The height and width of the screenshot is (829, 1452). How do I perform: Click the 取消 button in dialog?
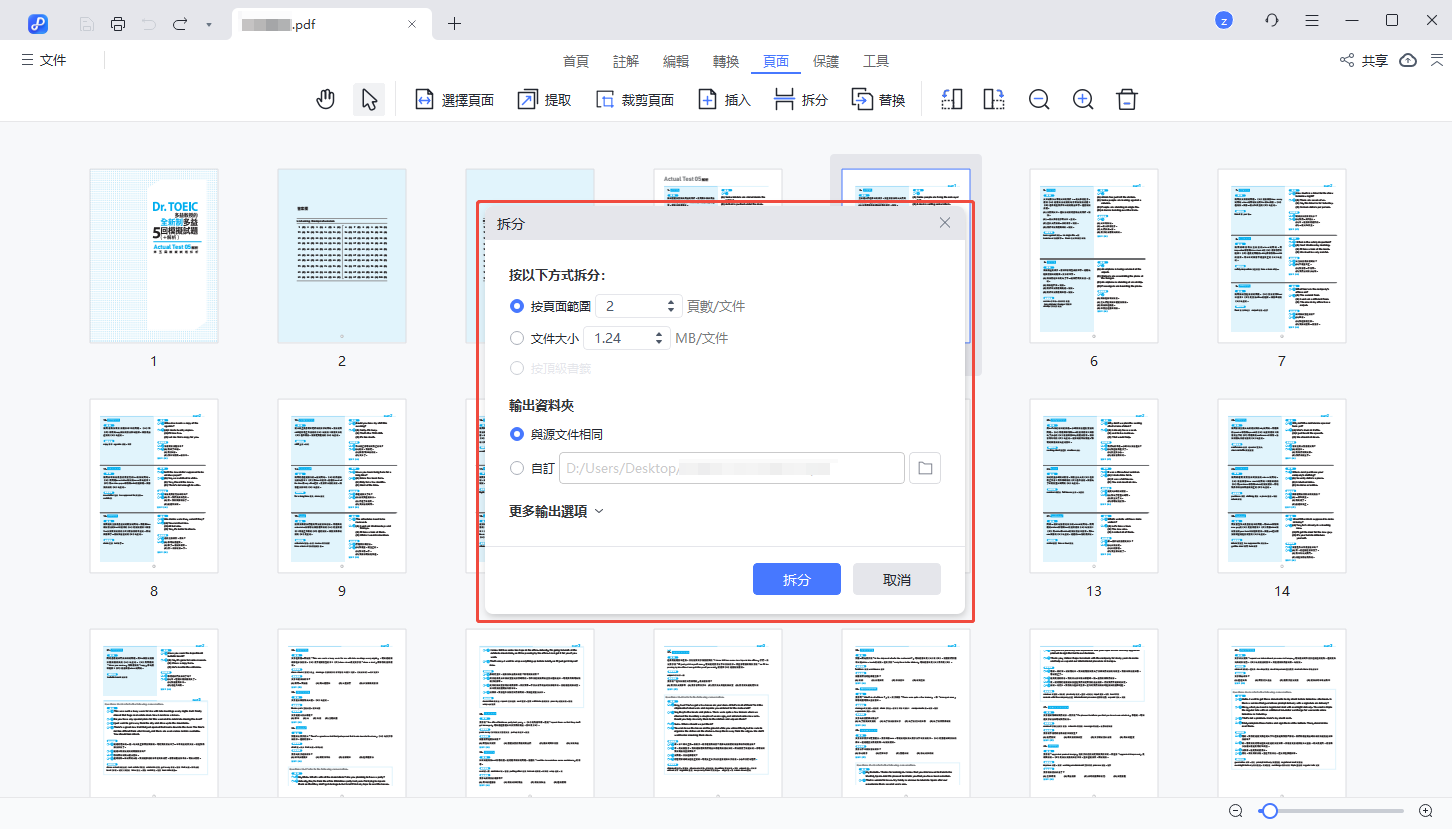click(896, 580)
